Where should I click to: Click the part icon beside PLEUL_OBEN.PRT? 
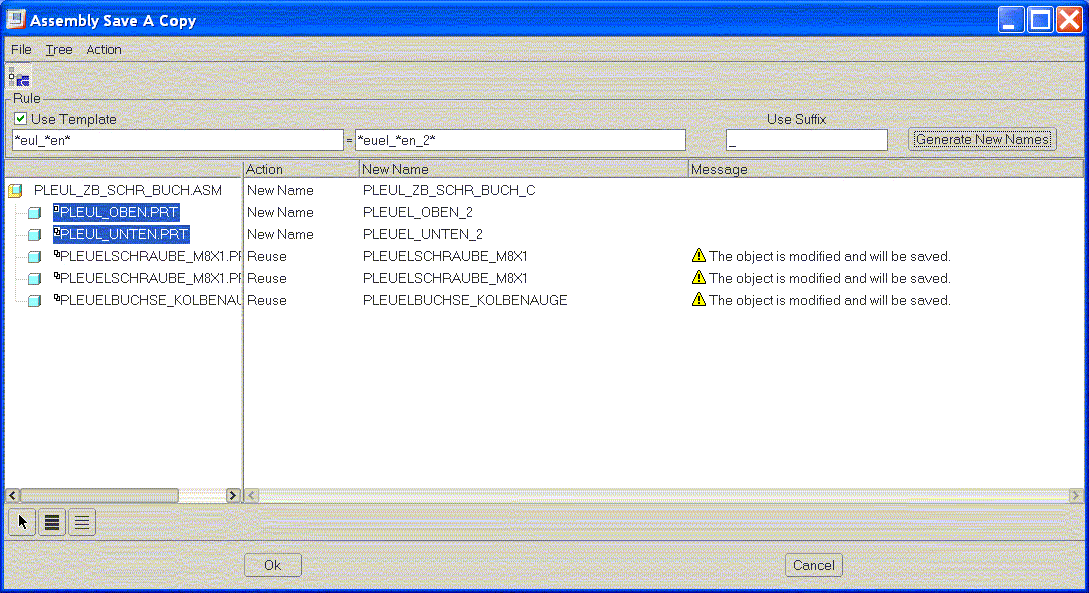tap(35, 213)
